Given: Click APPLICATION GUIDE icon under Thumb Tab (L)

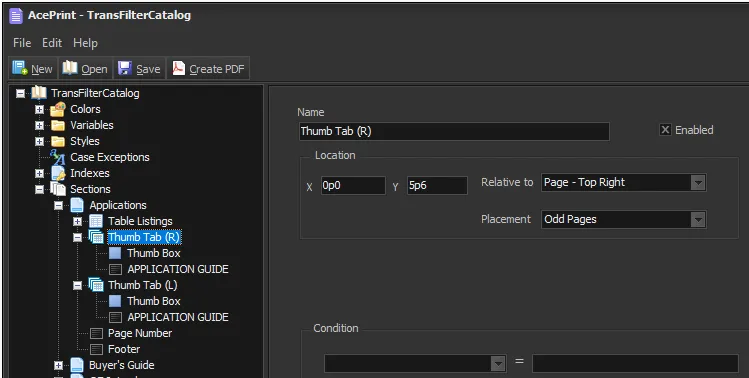Looking at the screenshot, I should [115, 317].
